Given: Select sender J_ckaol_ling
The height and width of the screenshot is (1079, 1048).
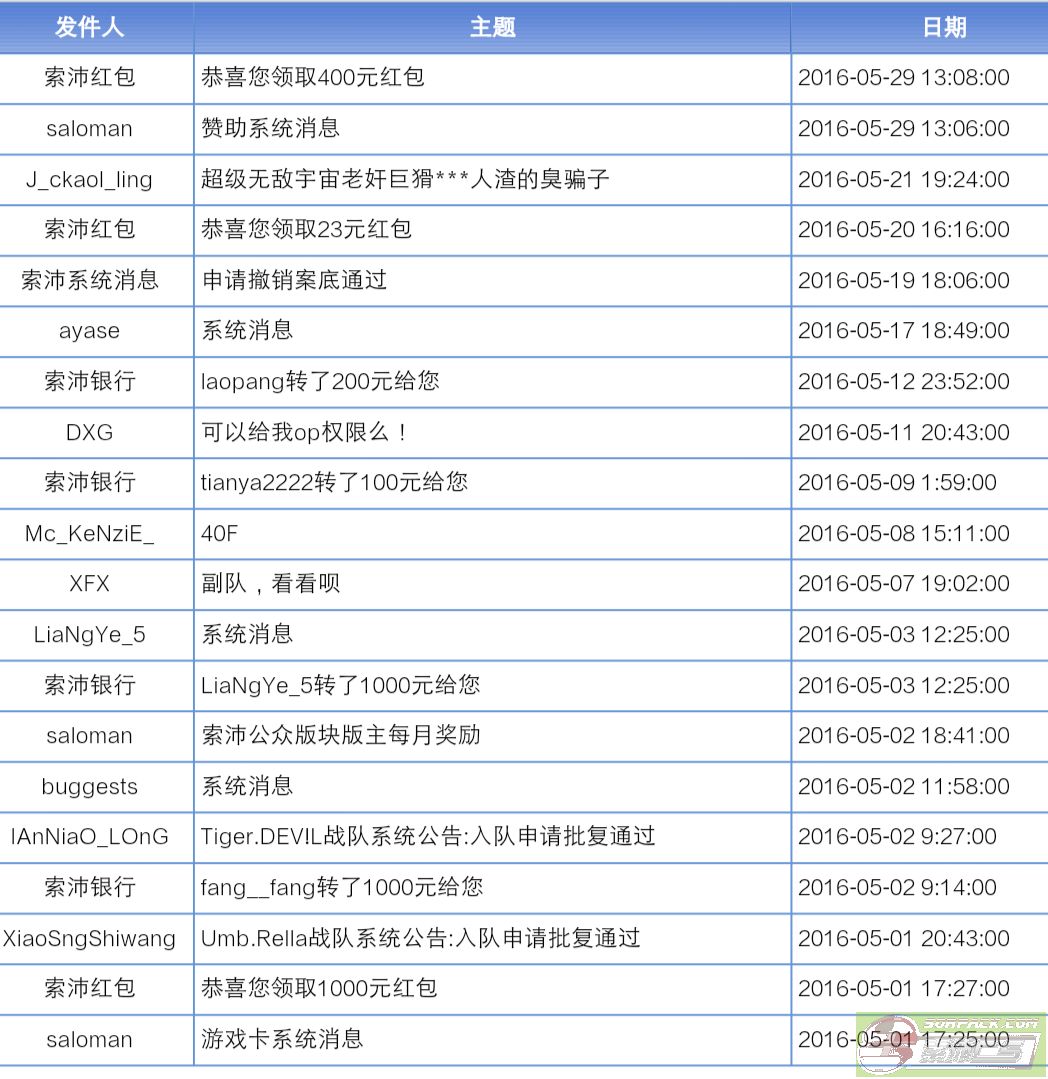Looking at the screenshot, I should click(89, 180).
